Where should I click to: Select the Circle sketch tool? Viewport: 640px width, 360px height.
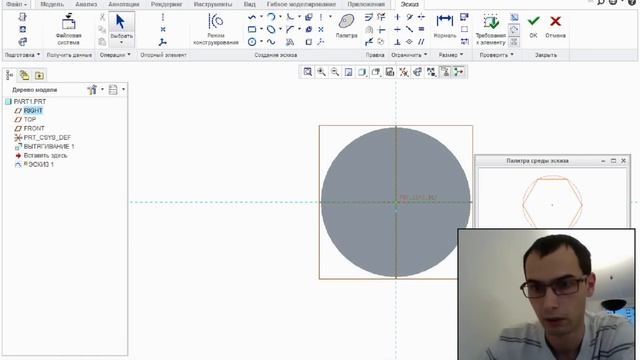click(252, 42)
